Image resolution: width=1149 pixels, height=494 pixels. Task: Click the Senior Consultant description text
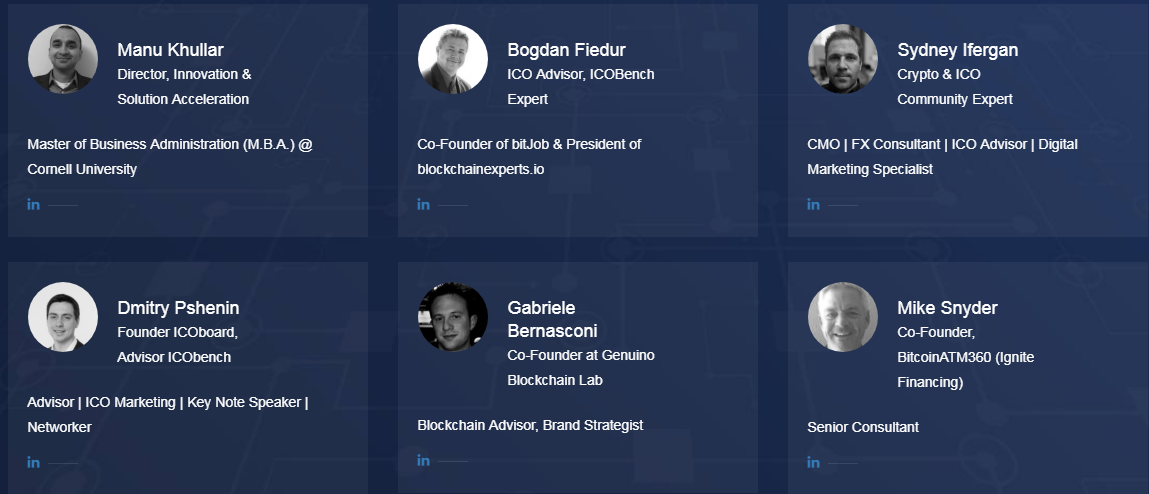click(x=863, y=427)
